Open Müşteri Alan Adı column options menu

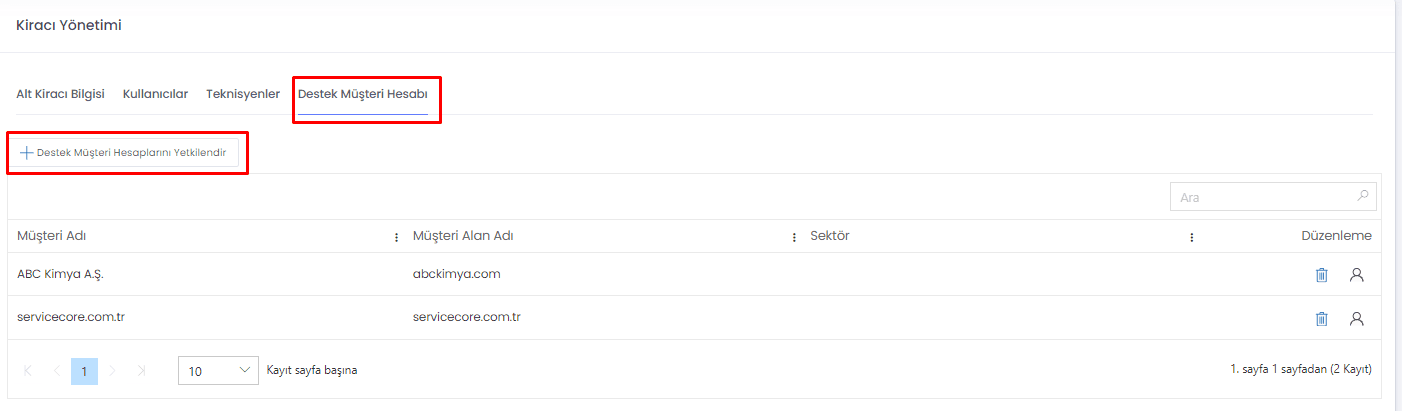[794, 237]
